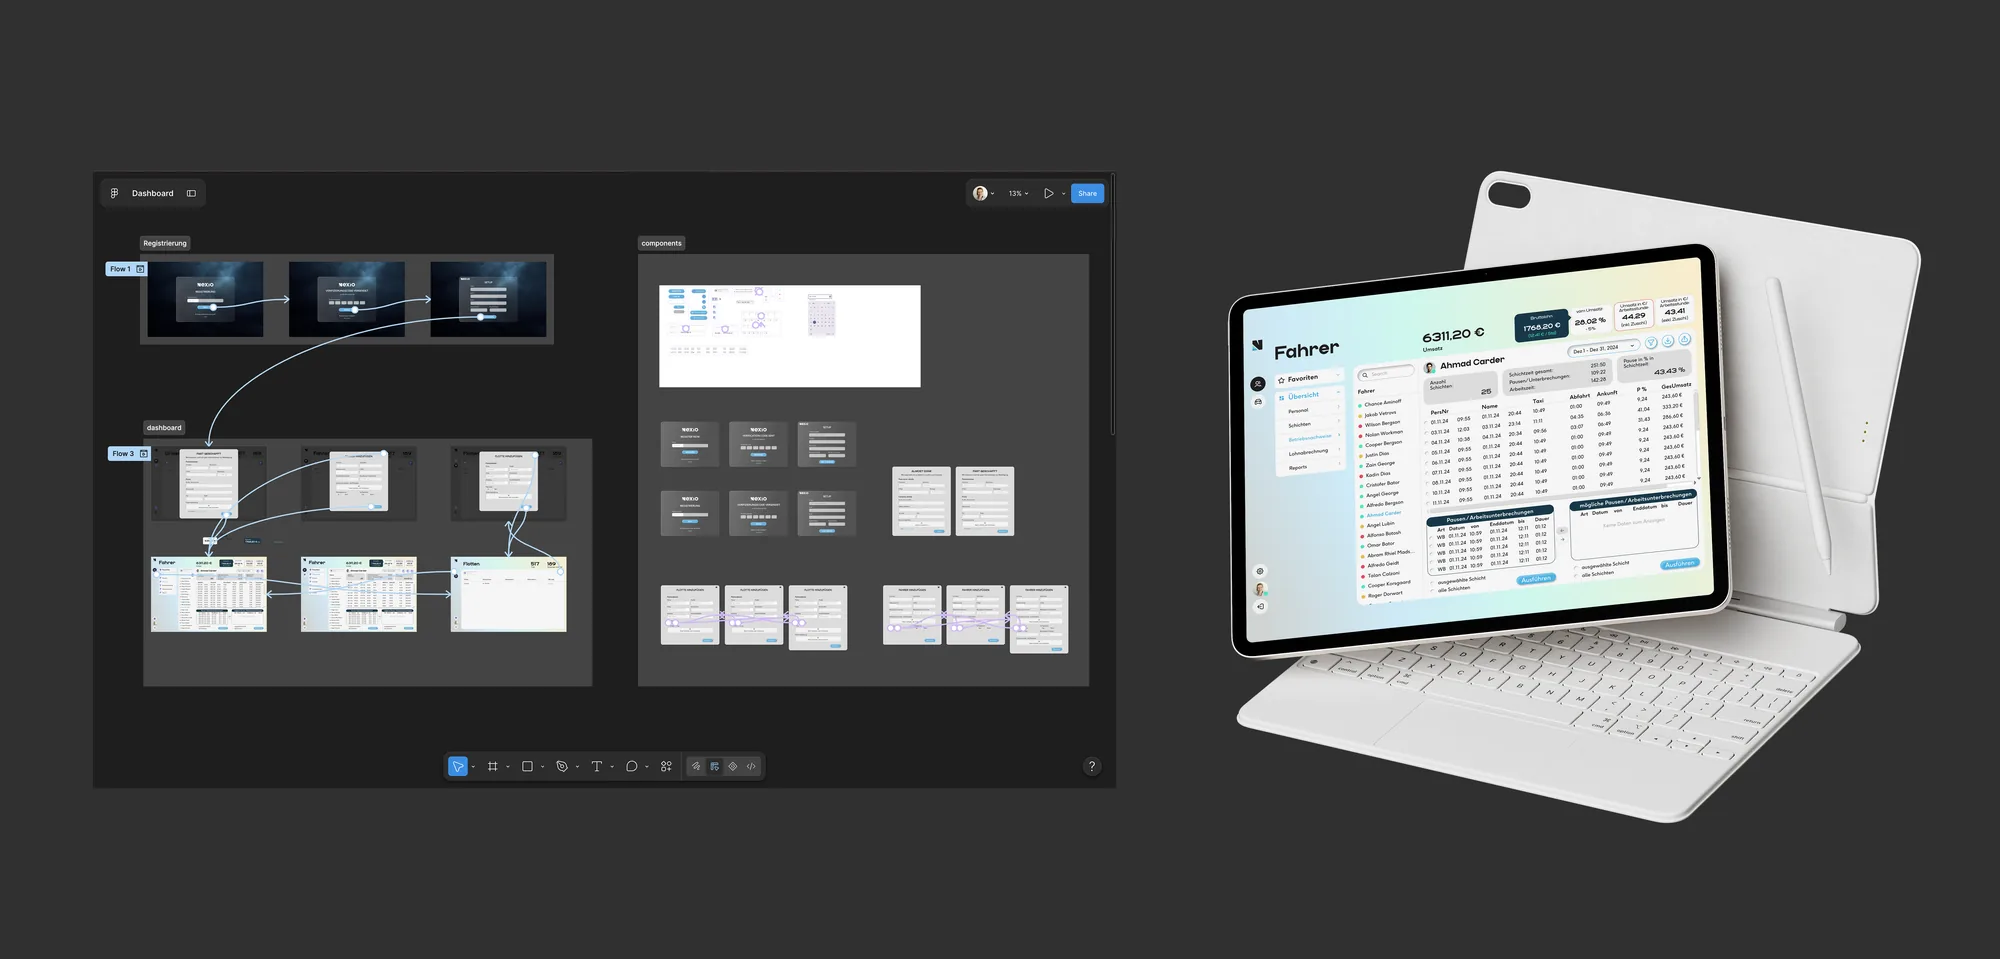Image resolution: width=2000 pixels, height=959 pixels.
Task: Open the Actions and components tool
Action: 666,766
